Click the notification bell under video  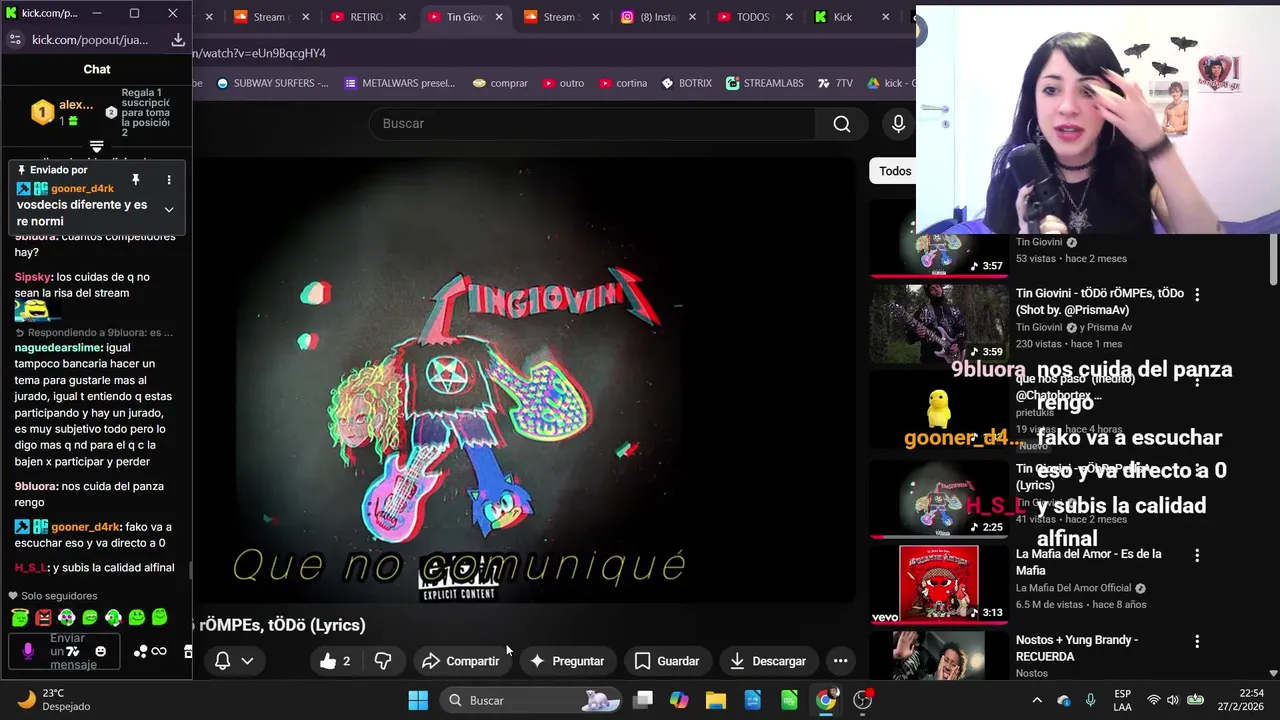point(222,661)
